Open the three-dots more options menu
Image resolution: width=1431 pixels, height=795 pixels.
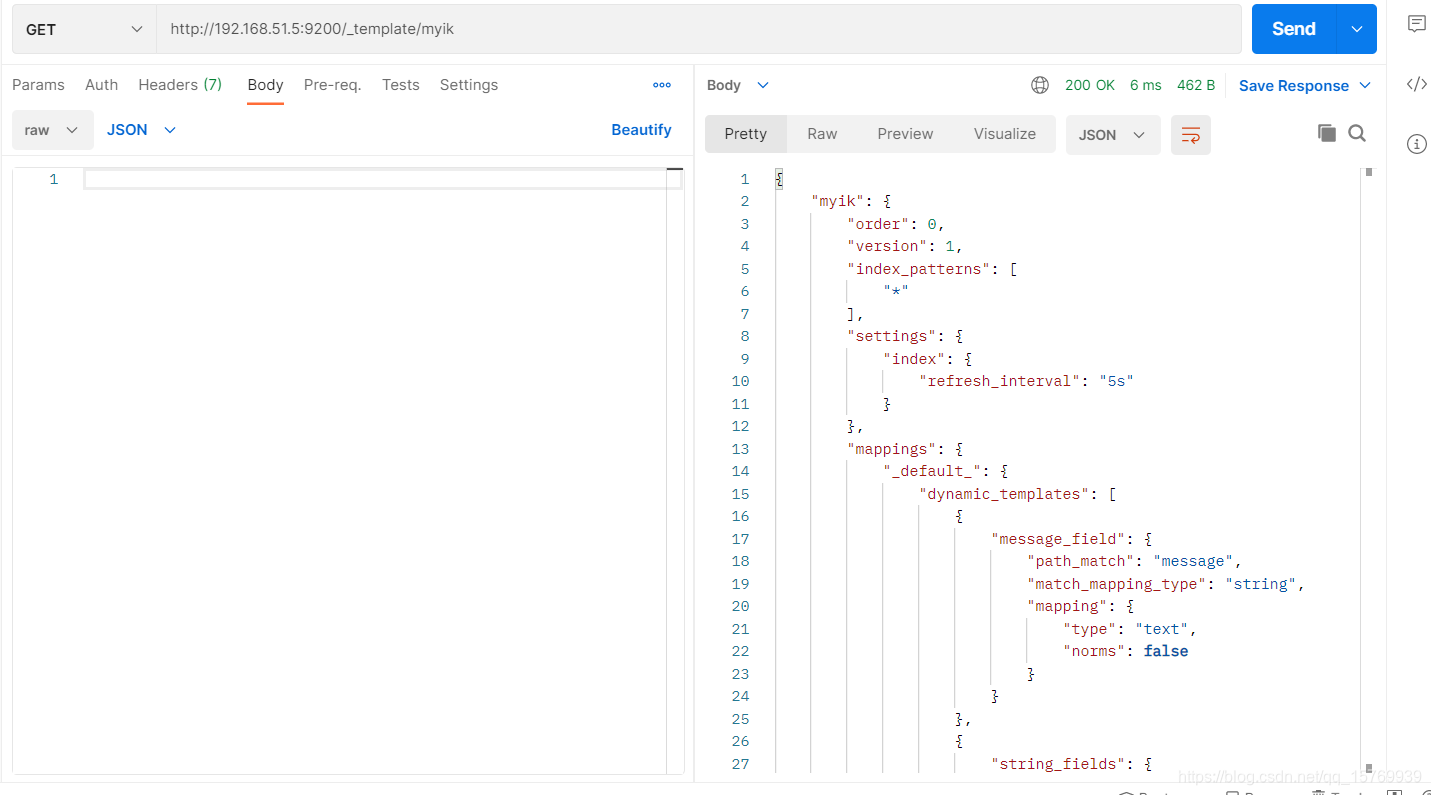coord(661,85)
